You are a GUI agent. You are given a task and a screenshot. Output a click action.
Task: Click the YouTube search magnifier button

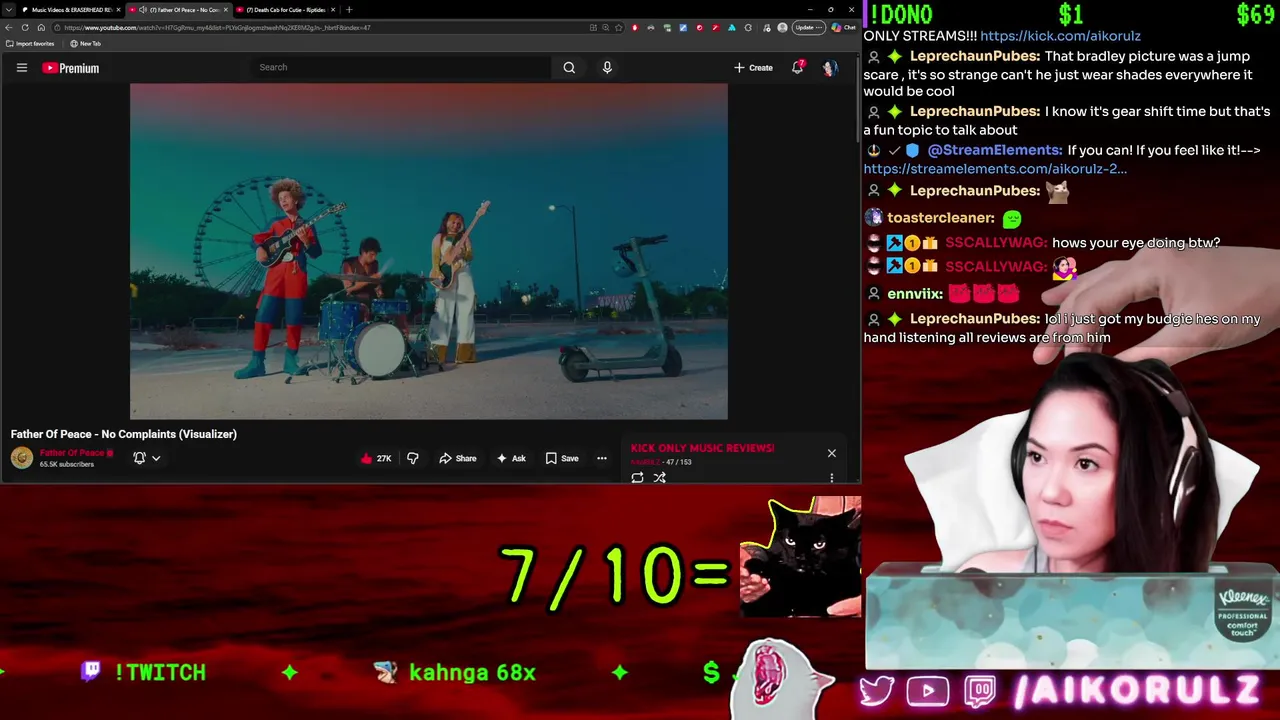pos(569,67)
